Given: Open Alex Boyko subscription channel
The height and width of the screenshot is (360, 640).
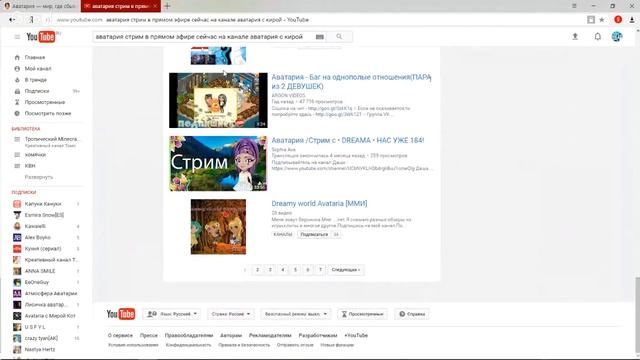Looking at the screenshot, I should pos(38,238).
